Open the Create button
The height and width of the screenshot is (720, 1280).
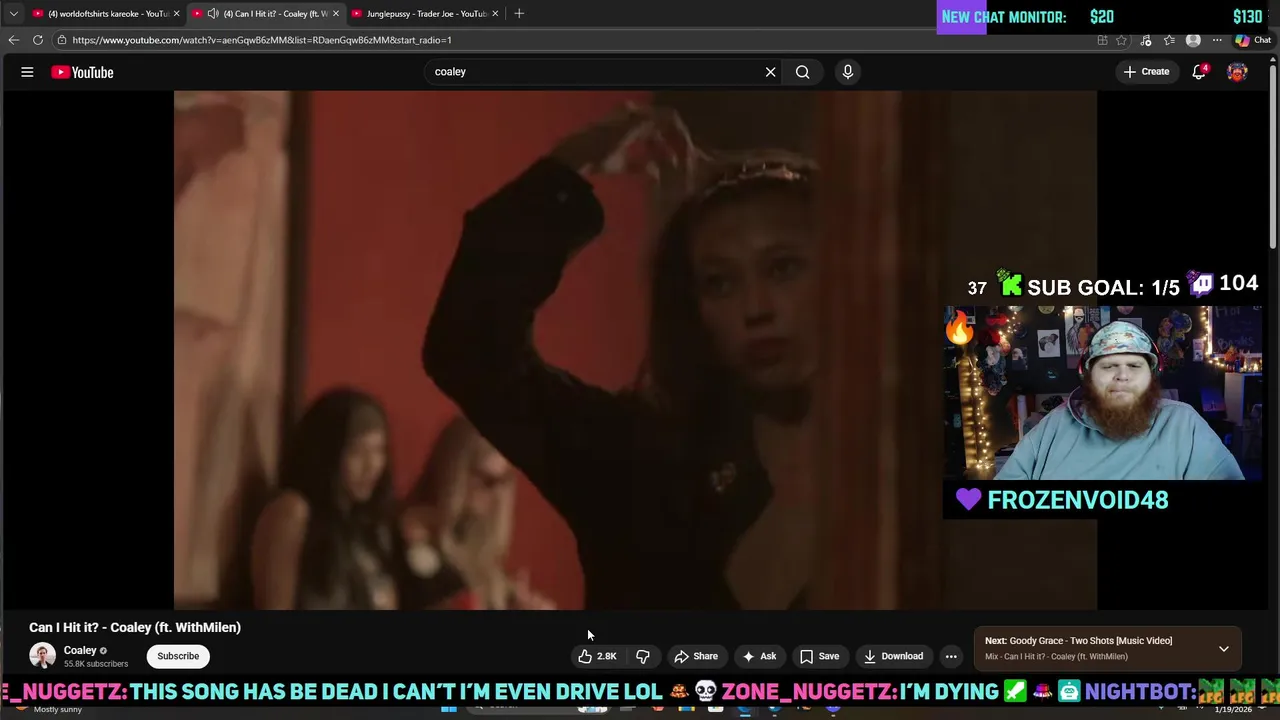pyautogui.click(x=1146, y=72)
